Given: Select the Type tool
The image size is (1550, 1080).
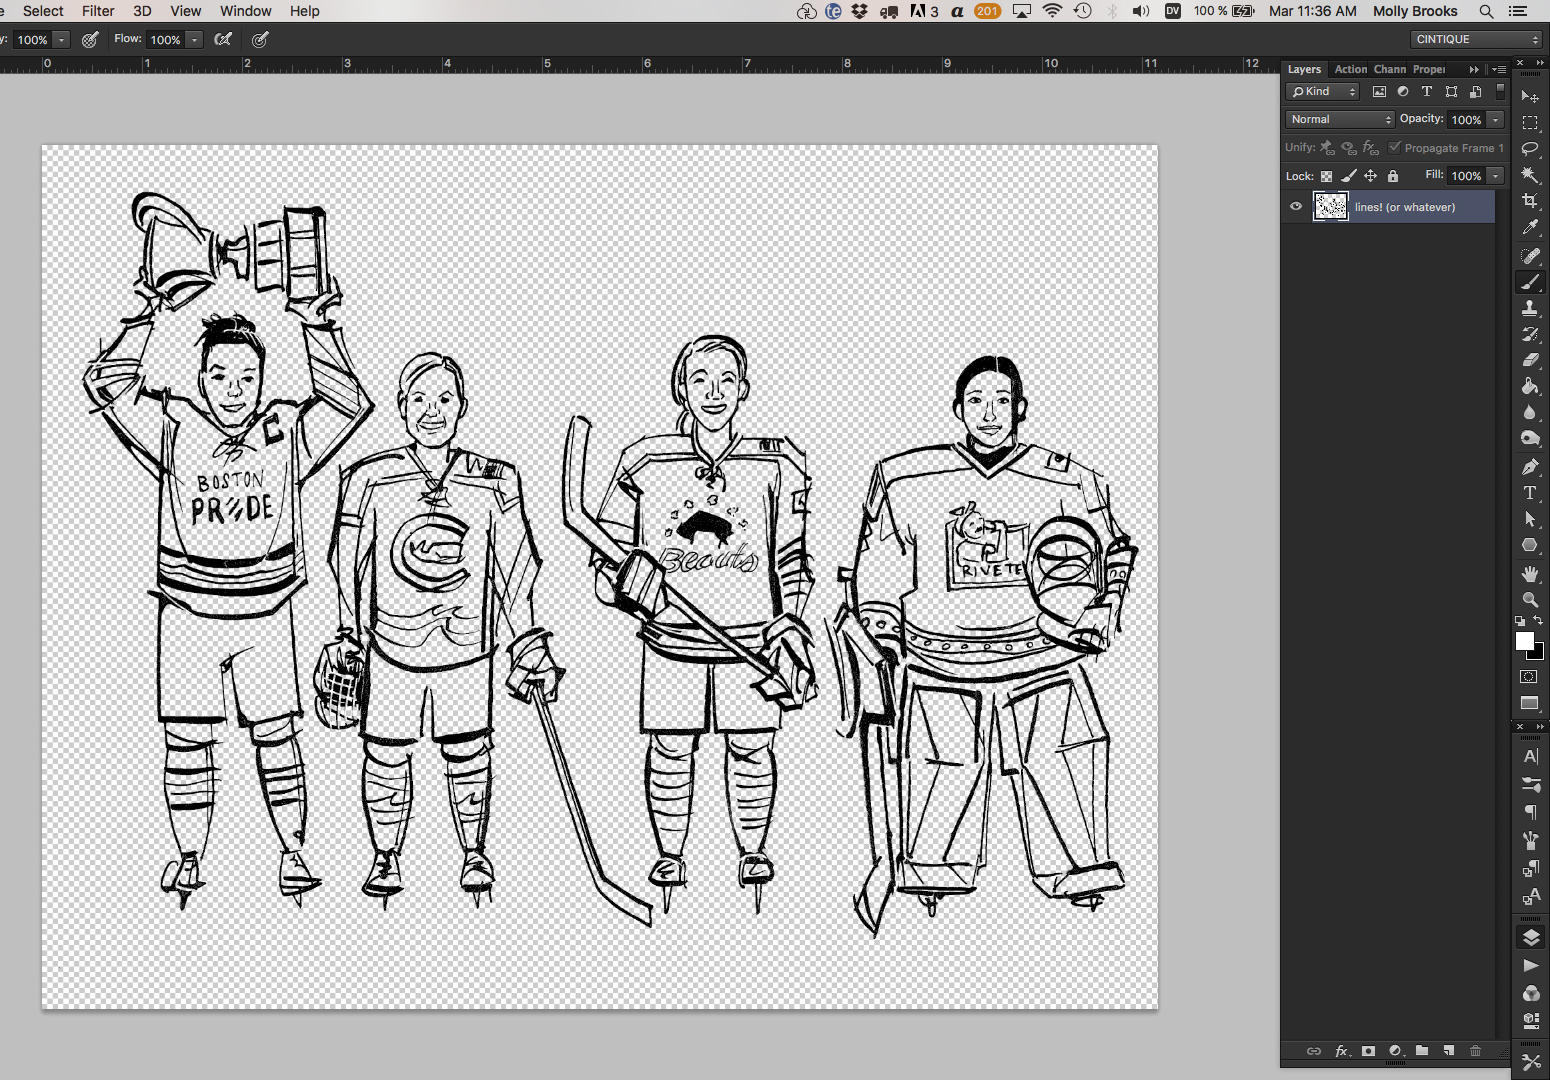Looking at the screenshot, I should click(1530, 493).
